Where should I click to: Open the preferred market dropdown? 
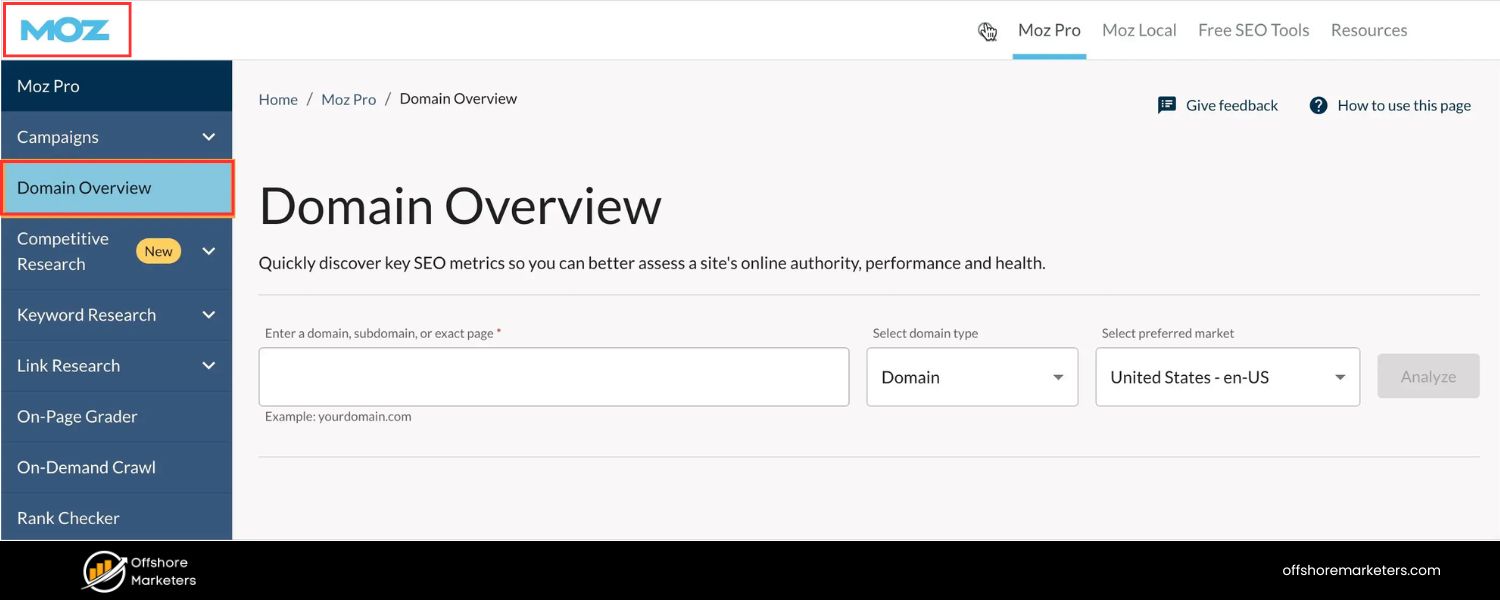tap(1227, 377)
